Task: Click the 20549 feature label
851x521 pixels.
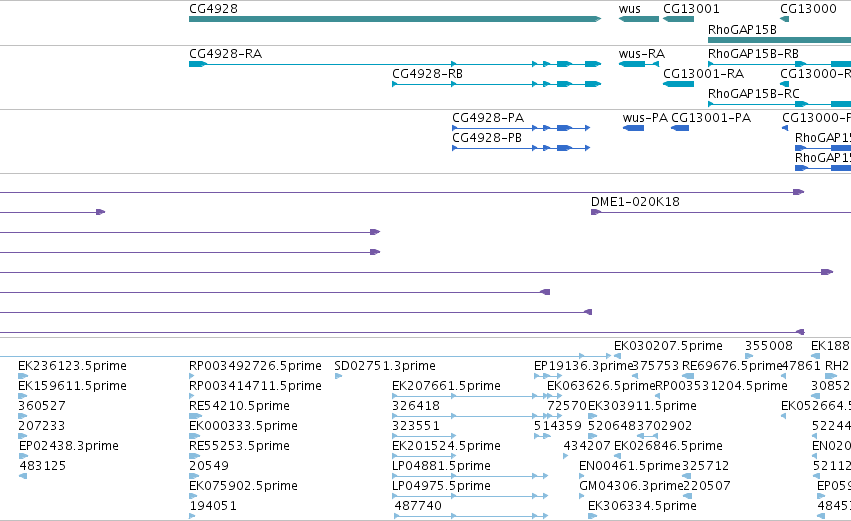Action: [209, 466]
